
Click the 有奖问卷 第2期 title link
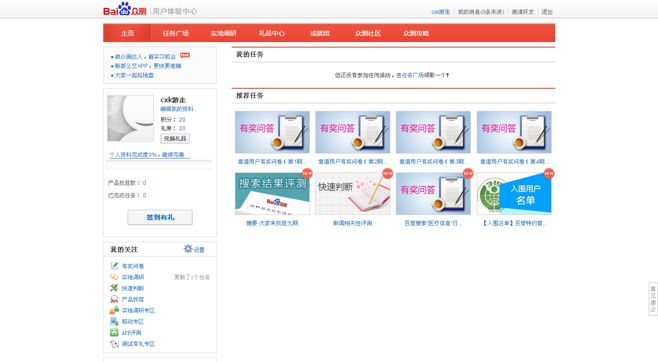point(352,161)
